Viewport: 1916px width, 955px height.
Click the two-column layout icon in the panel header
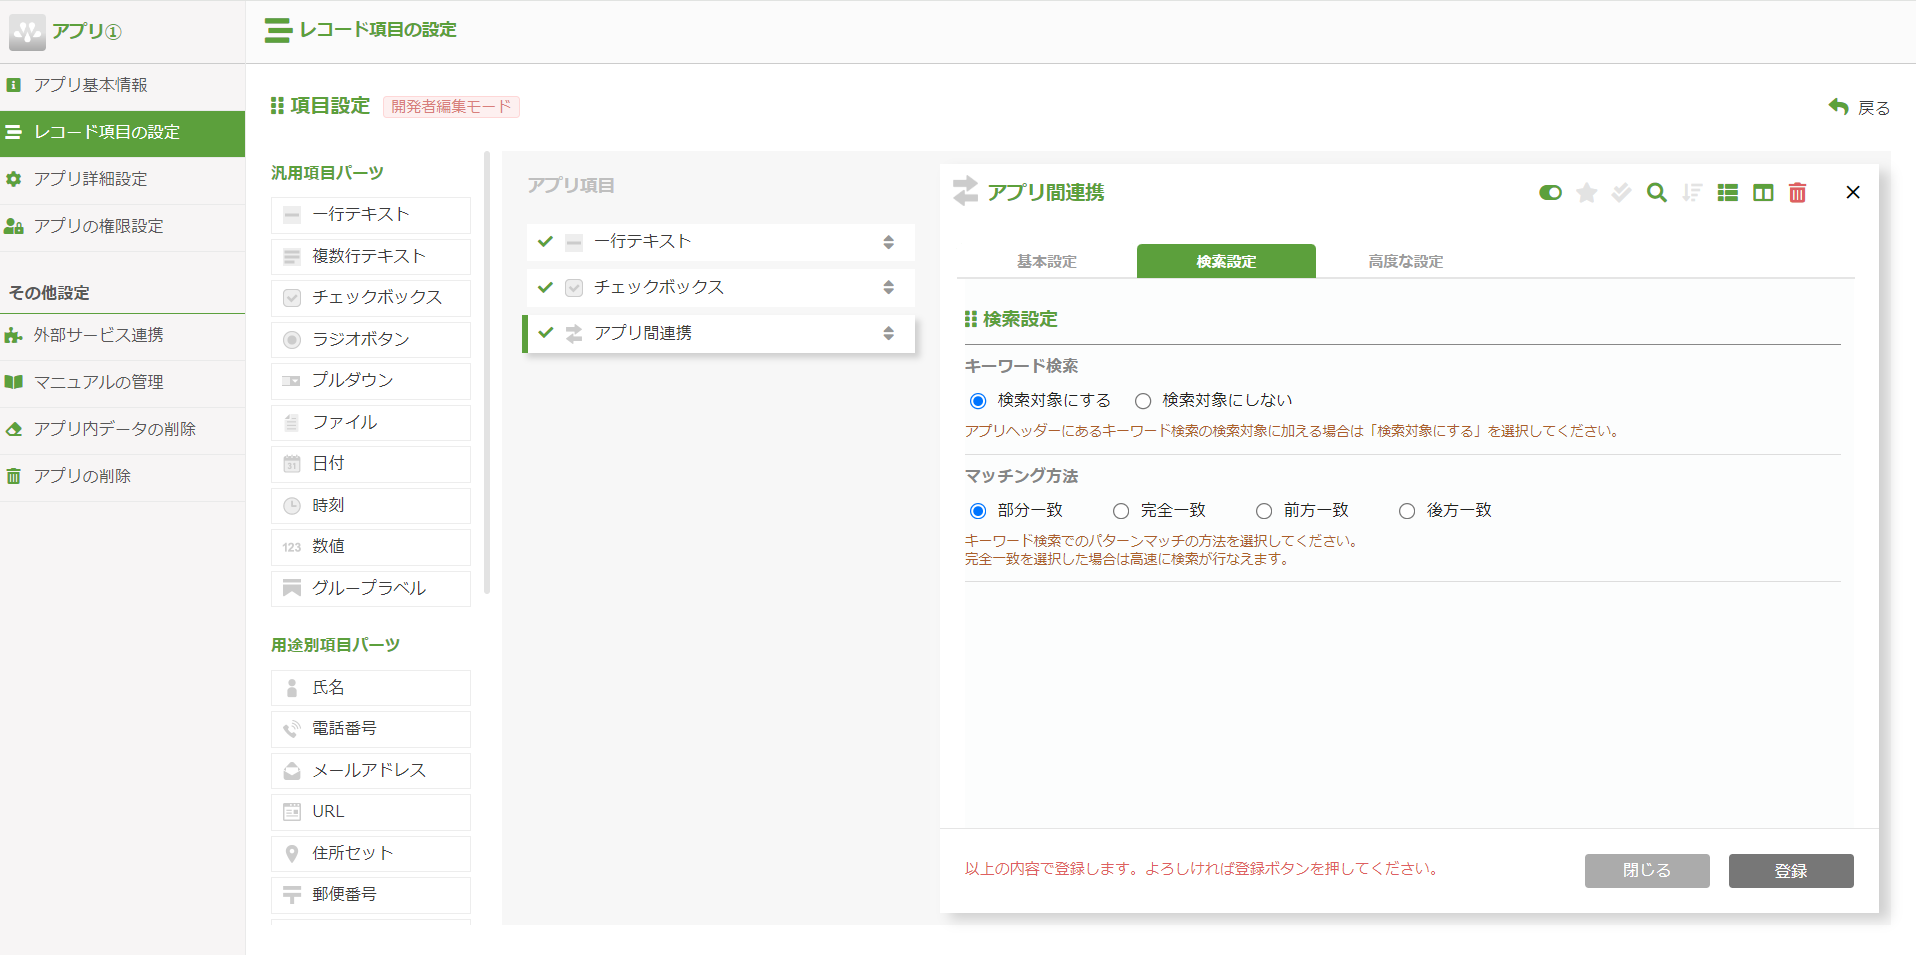[1762, 192]
